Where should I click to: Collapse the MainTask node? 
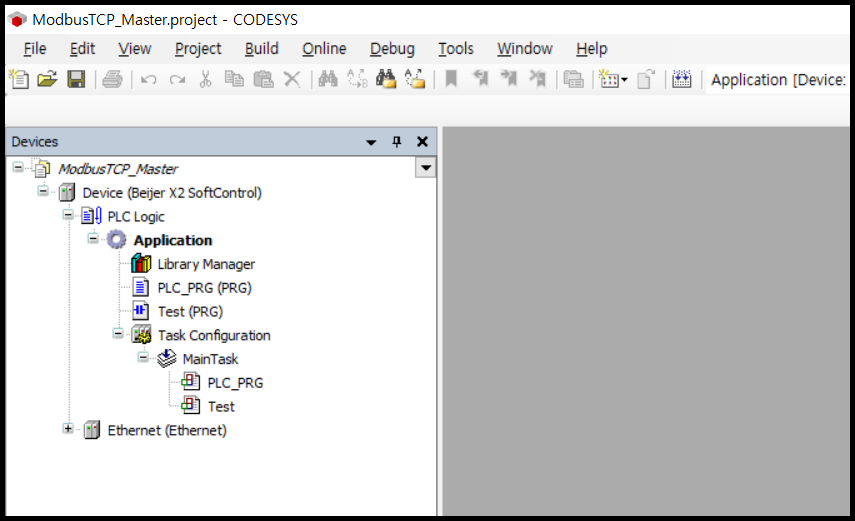tap(143, 357)
